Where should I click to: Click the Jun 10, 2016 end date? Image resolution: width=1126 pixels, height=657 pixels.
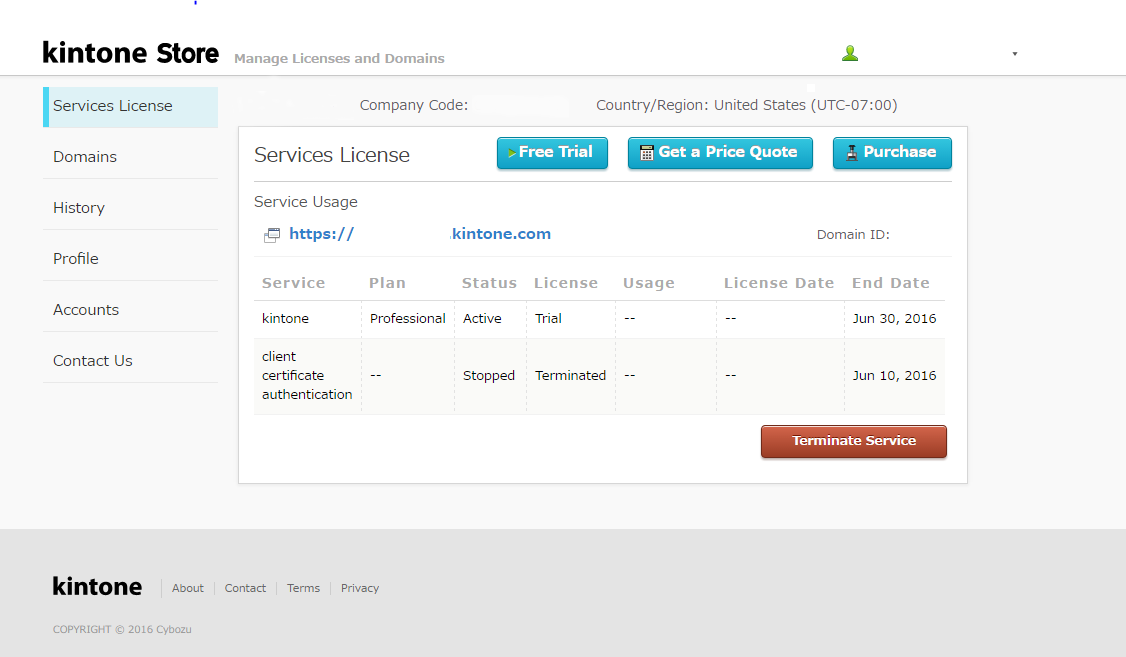(894, 376)
